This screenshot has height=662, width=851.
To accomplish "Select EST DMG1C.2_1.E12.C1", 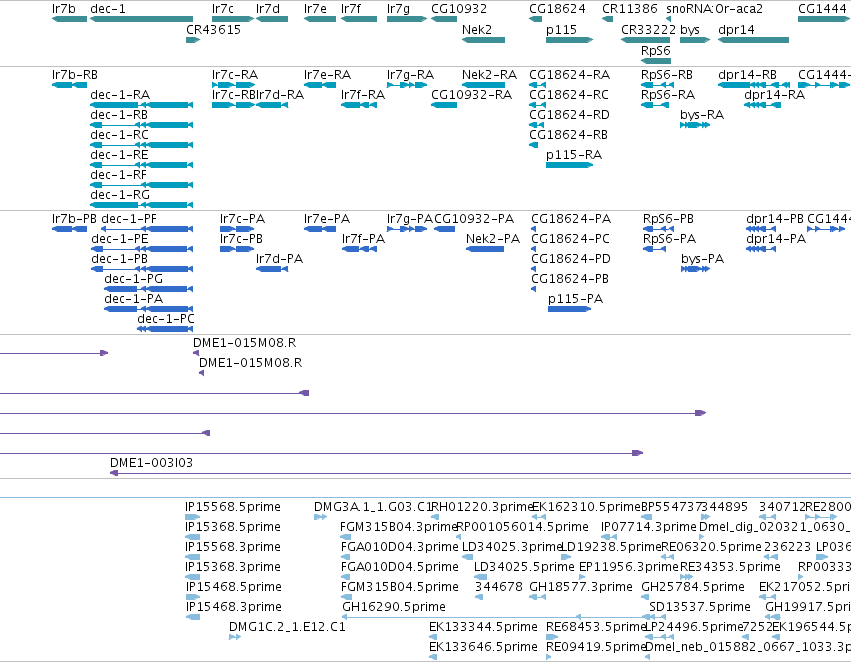I will click(x=234, y=636).
